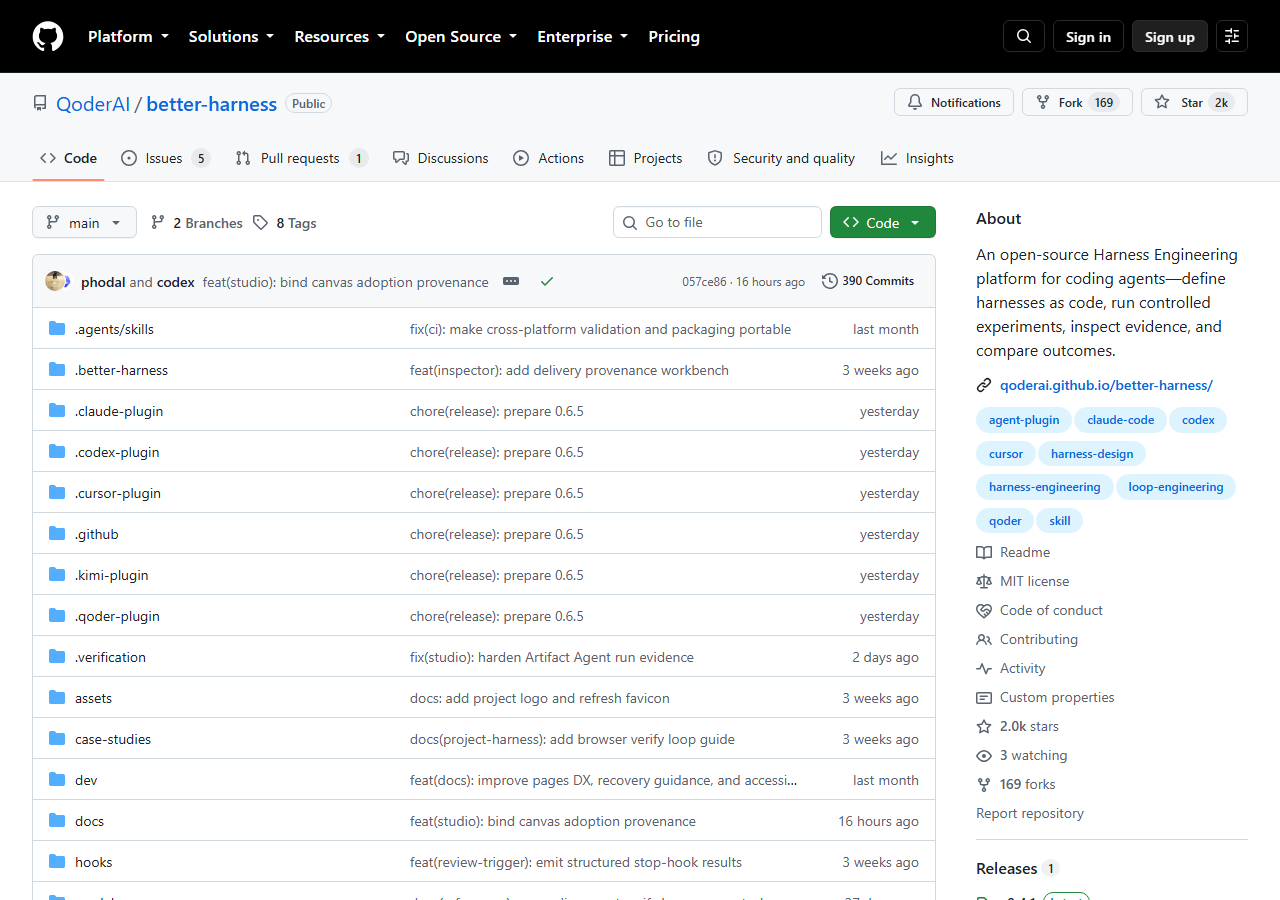Click the folder icon beside .cursor-plugin
This screenshot has width=1280, height=900.
tap(57, 493)
